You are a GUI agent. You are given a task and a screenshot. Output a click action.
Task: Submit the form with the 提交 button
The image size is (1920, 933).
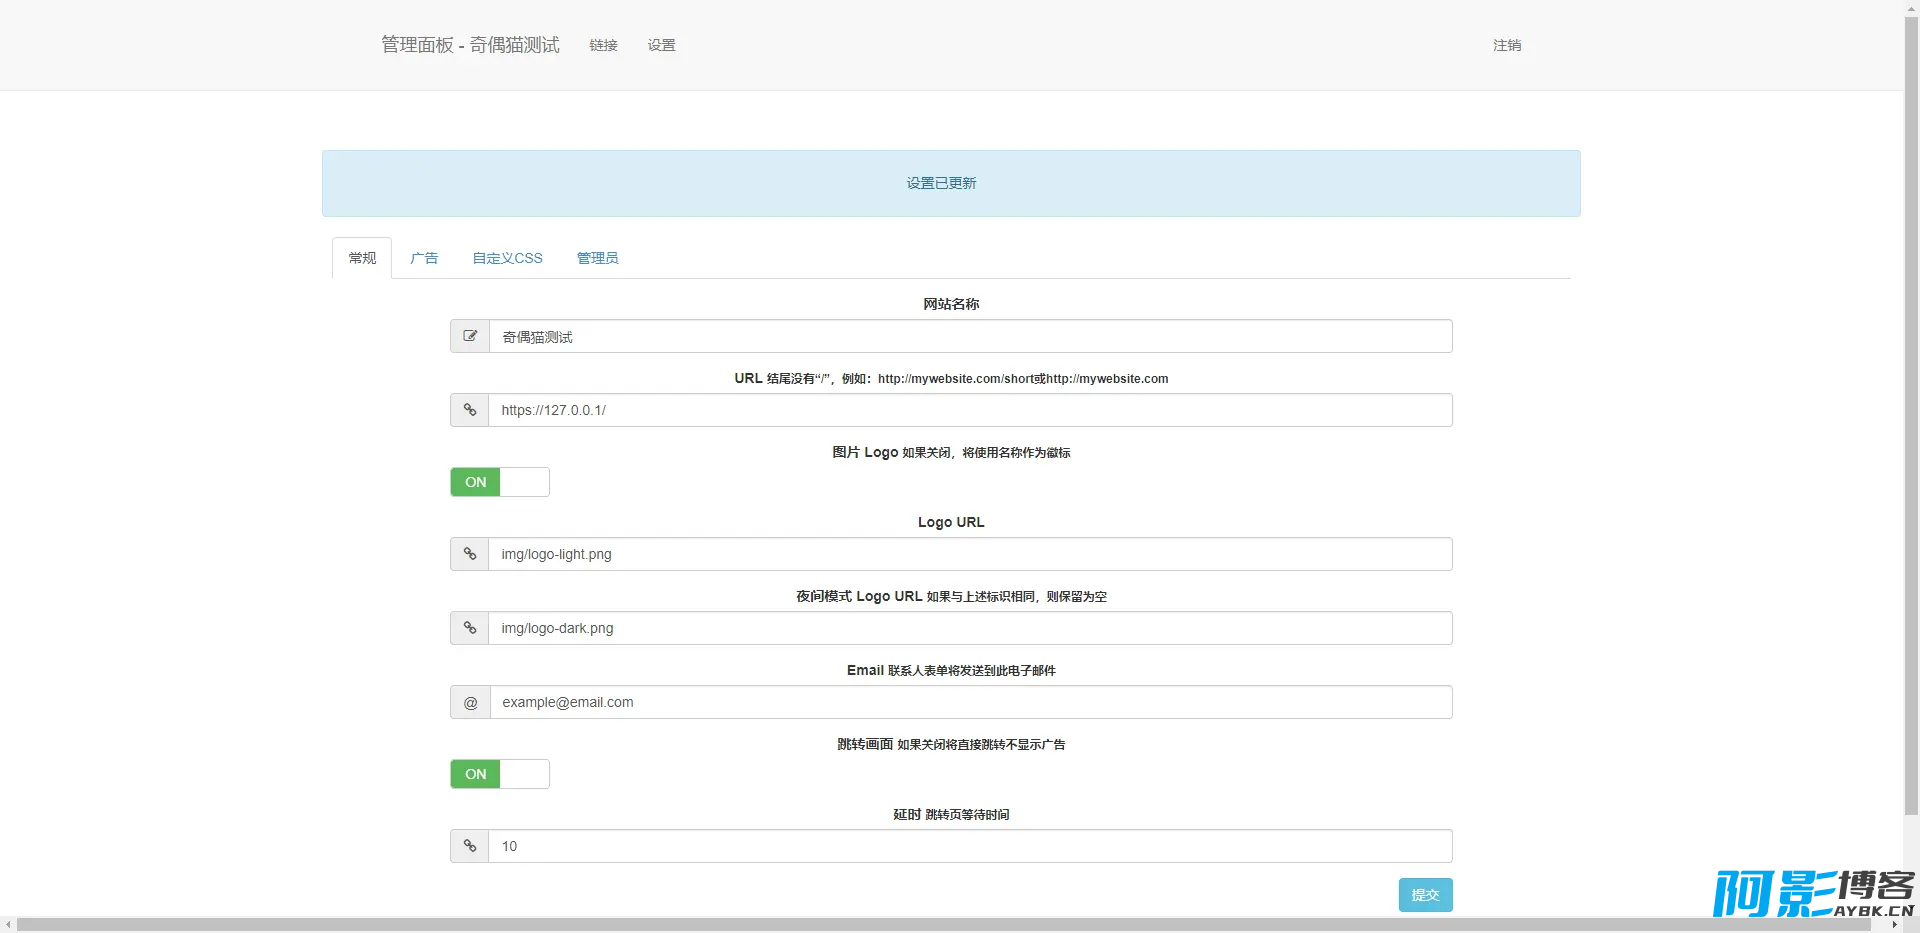click(x=1426, y=895)
